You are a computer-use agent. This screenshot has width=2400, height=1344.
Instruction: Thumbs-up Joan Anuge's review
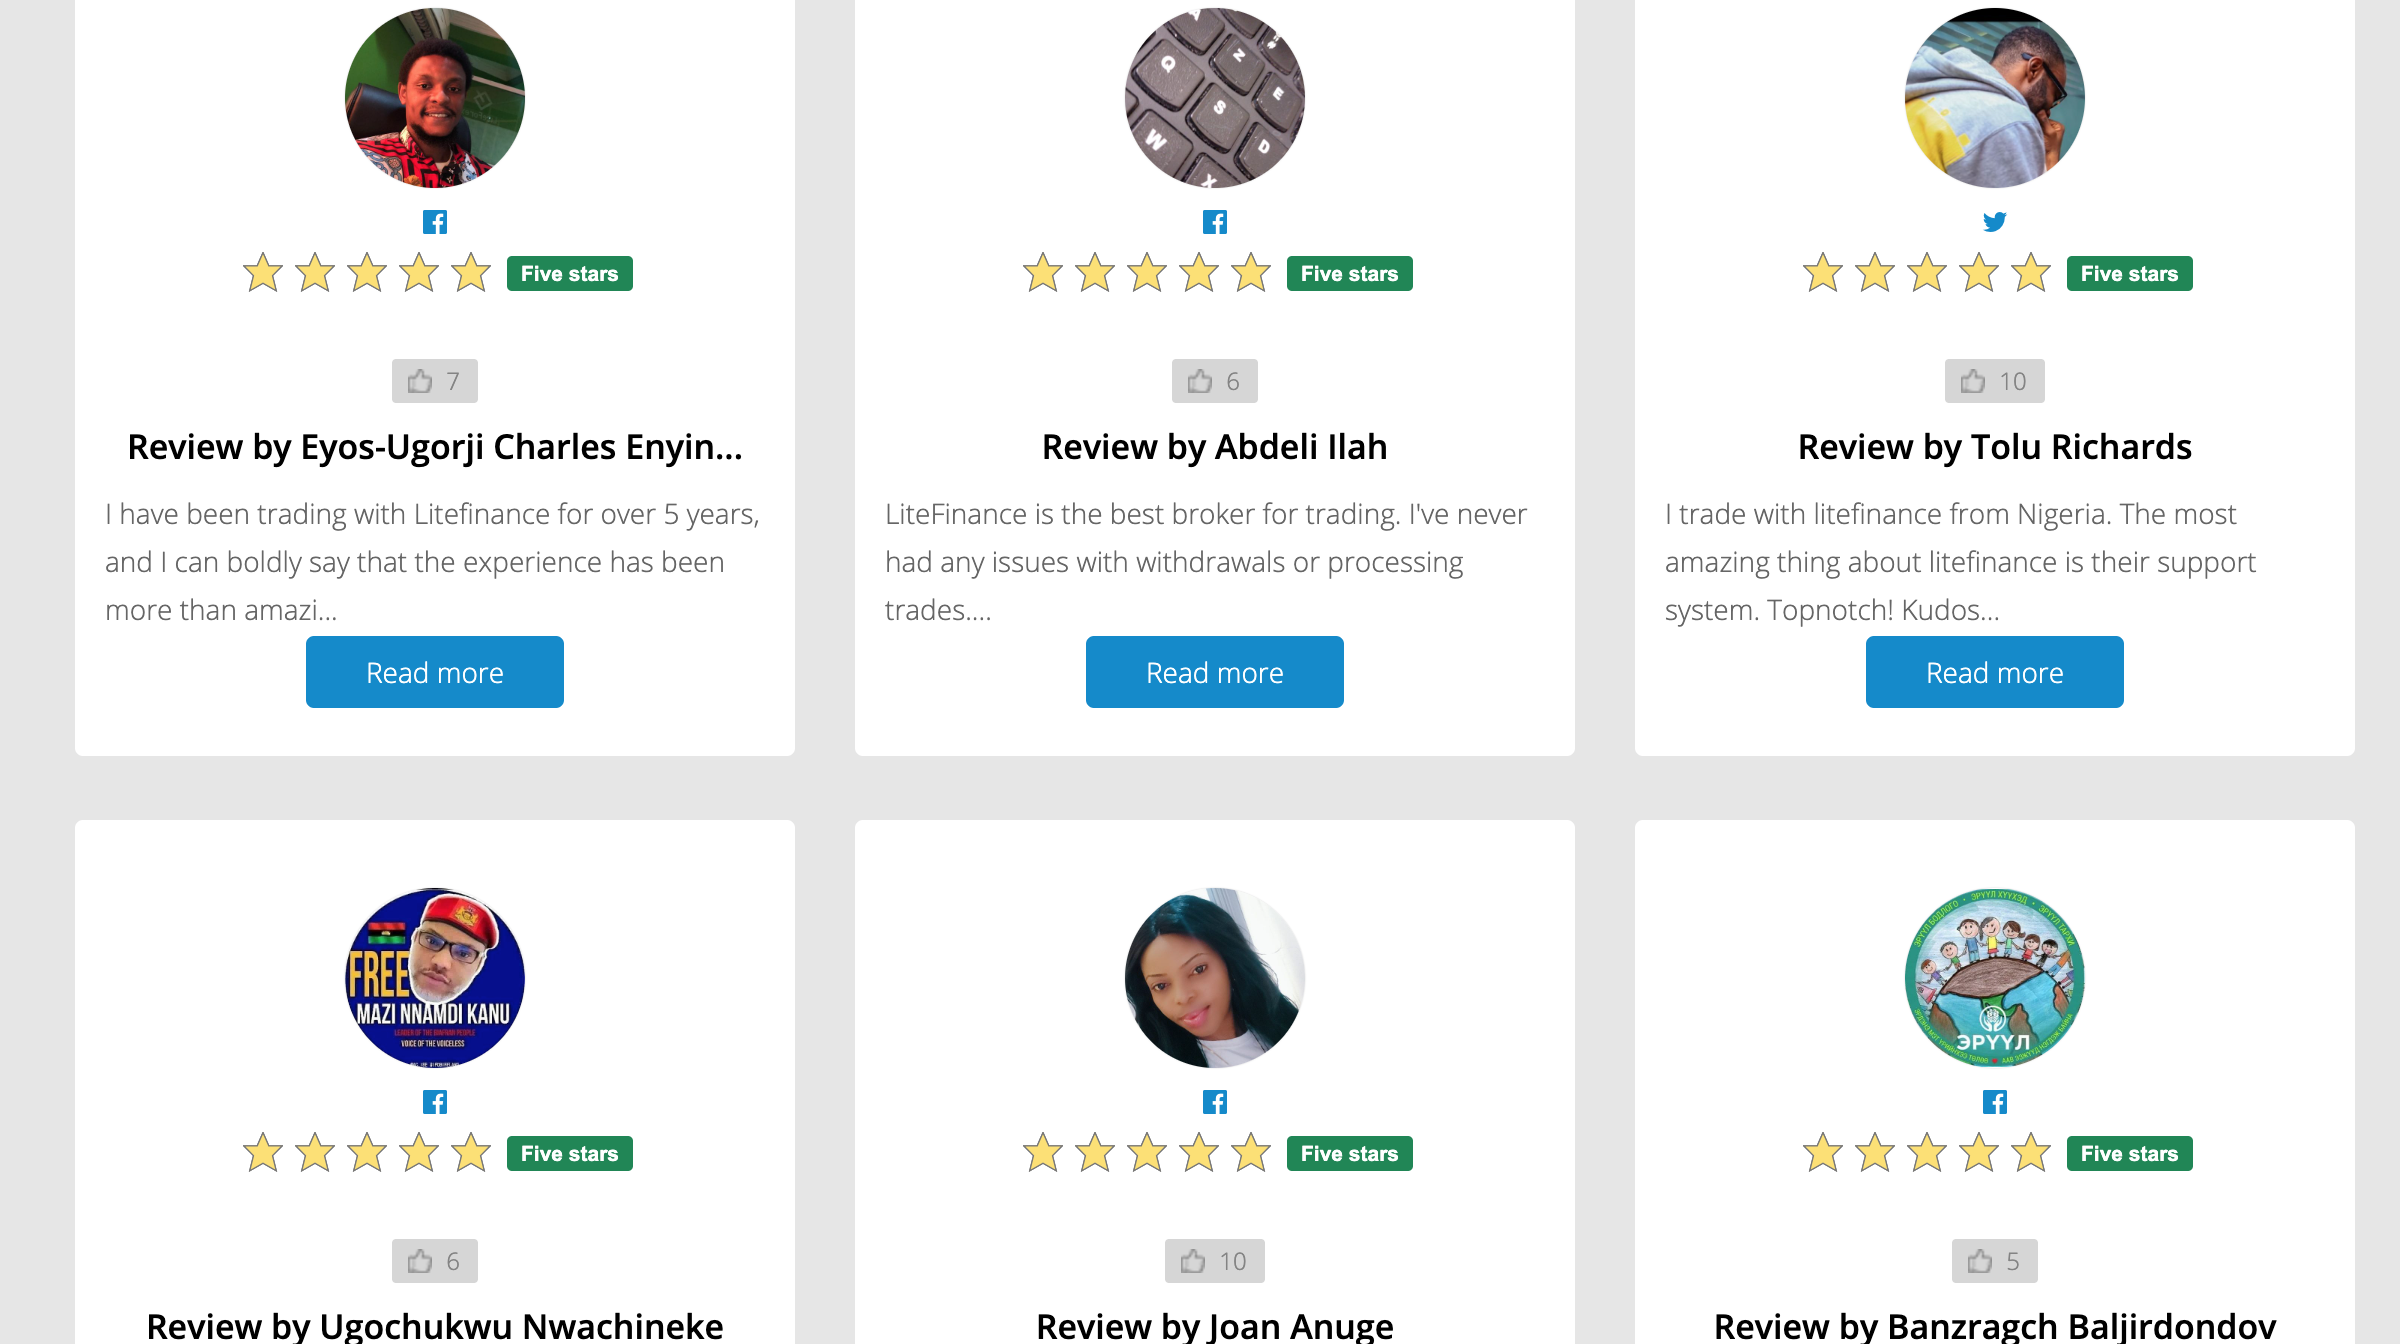click(1214, 1261)
